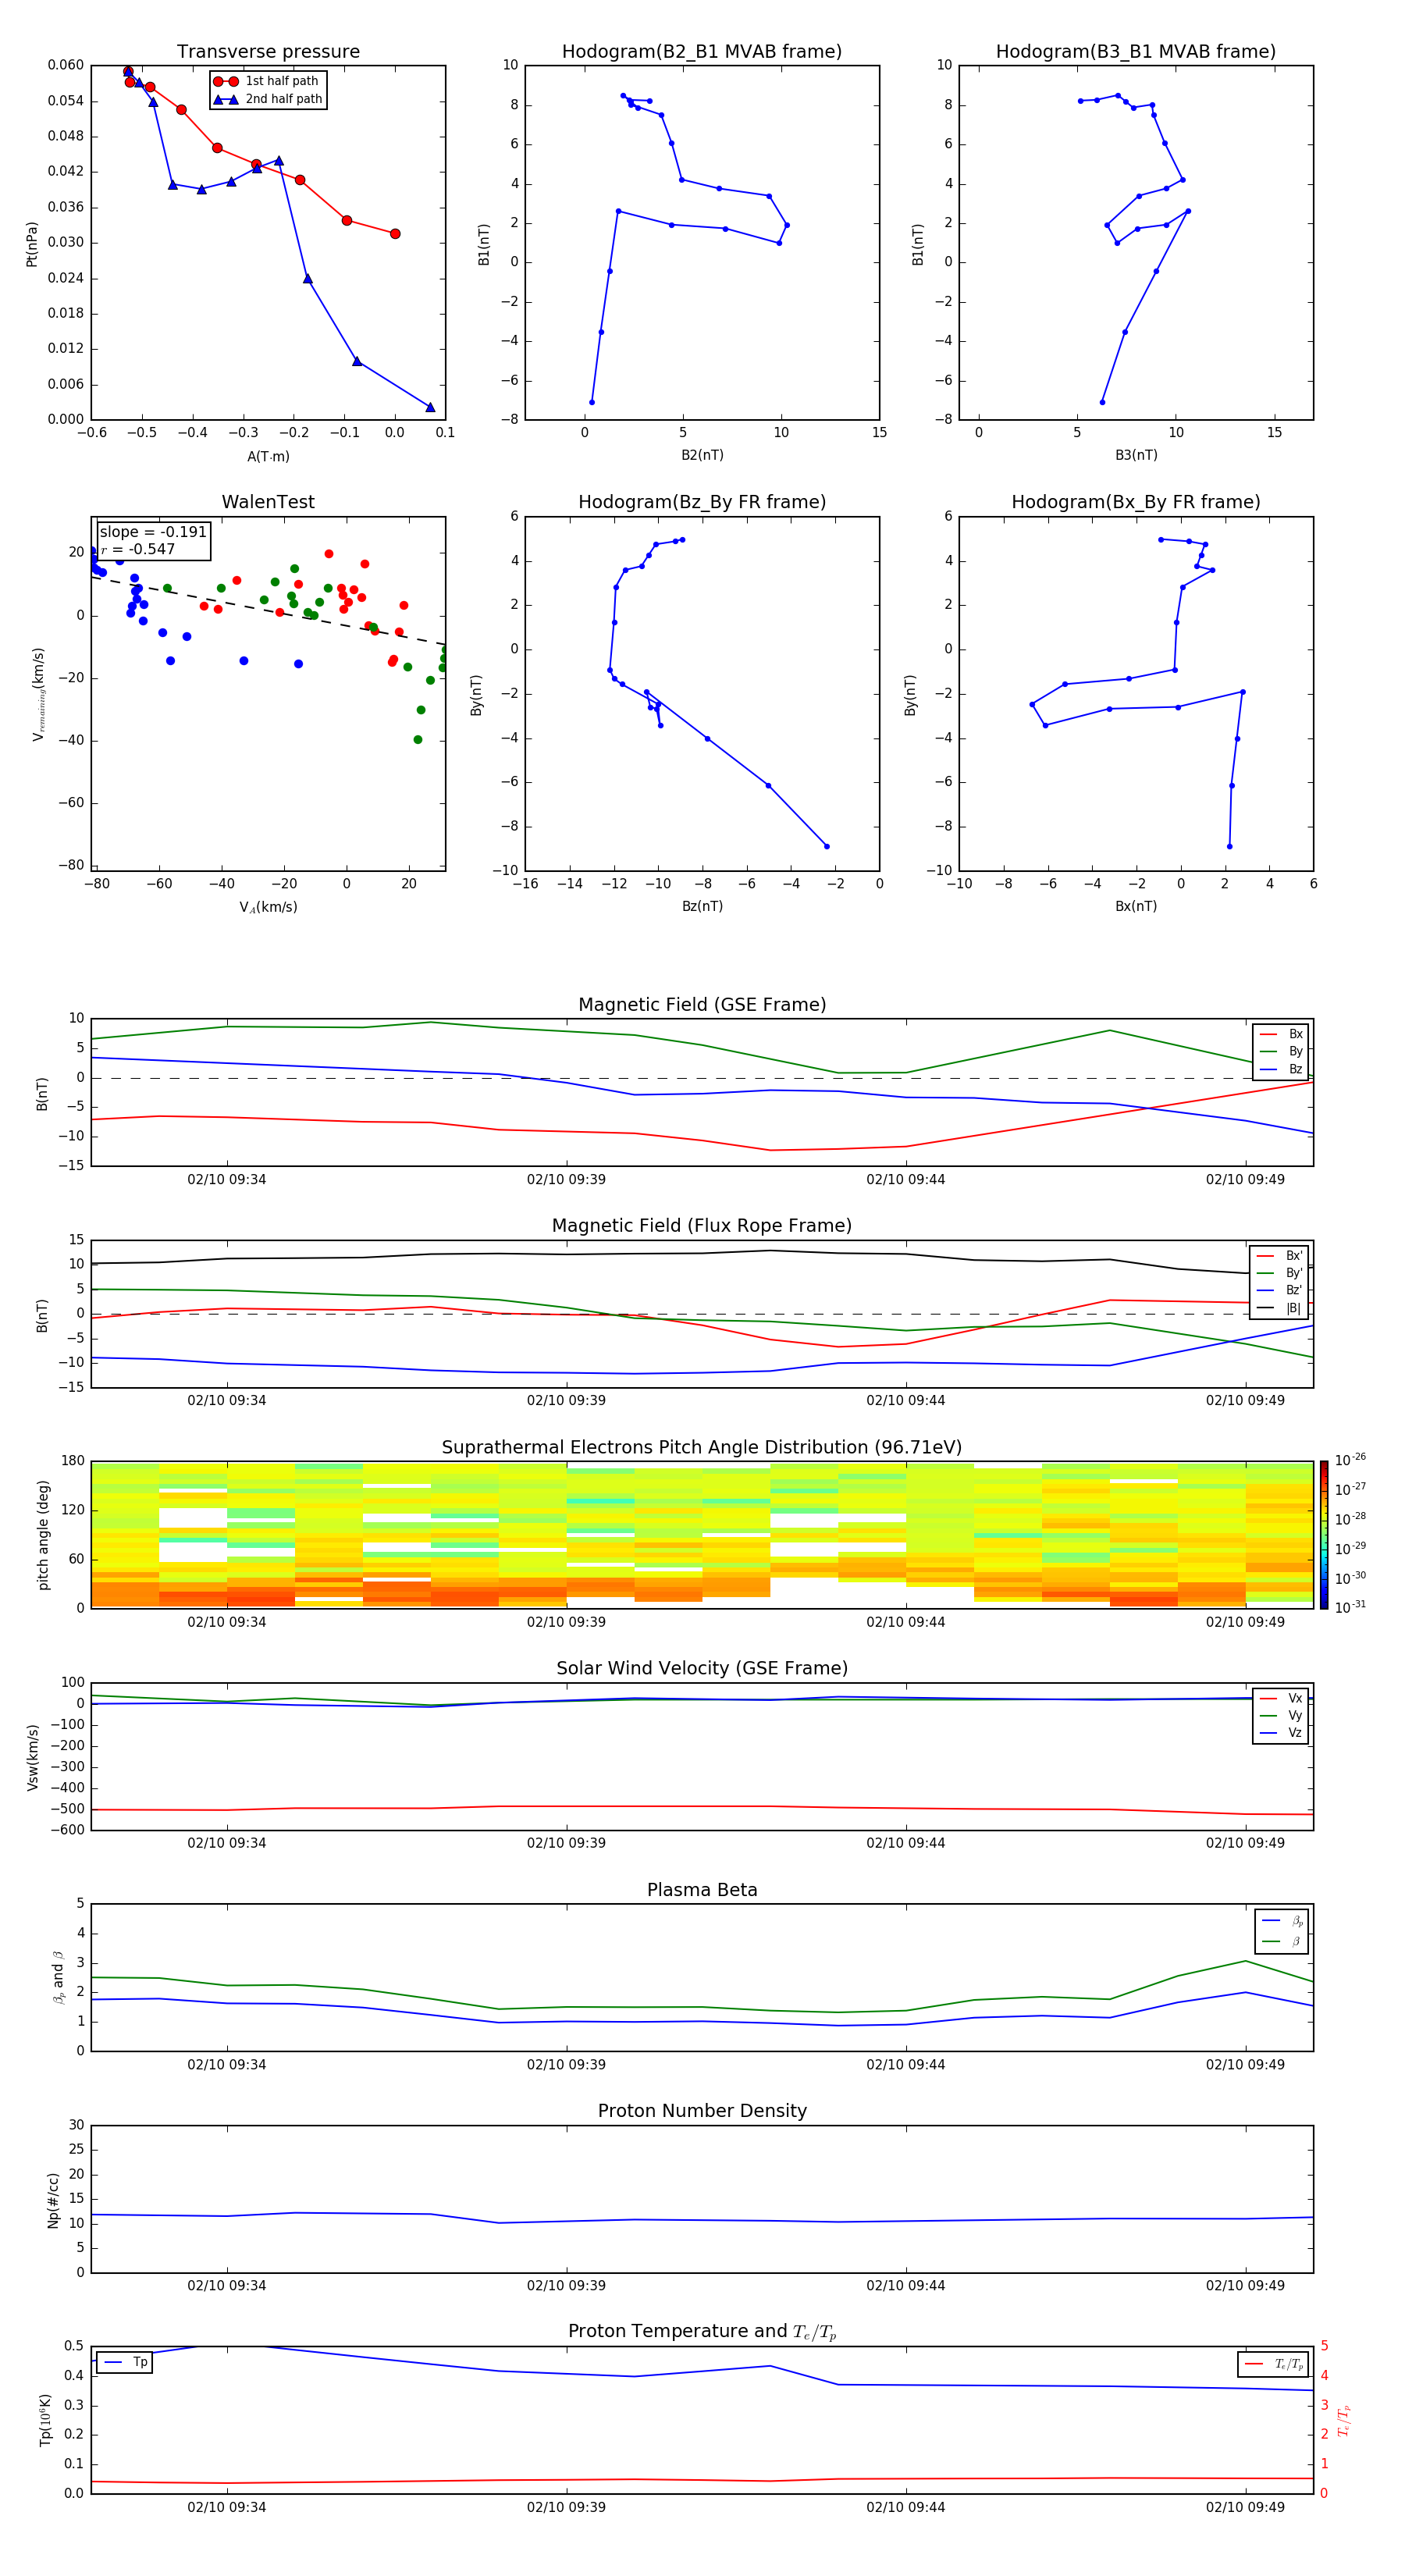Click the 'V_A(km/s)' axis label under WalenTest
This screenshot has width=1405, height=2576.
click(x=268, y=907)
